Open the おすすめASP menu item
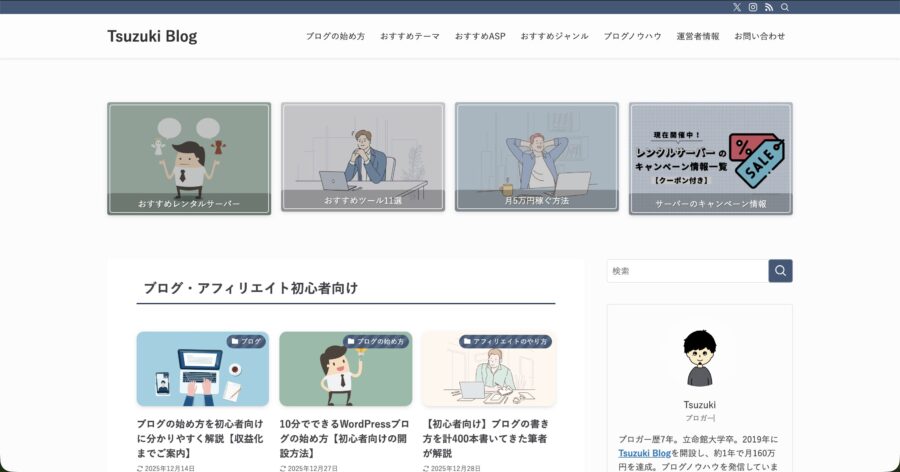 480,36
